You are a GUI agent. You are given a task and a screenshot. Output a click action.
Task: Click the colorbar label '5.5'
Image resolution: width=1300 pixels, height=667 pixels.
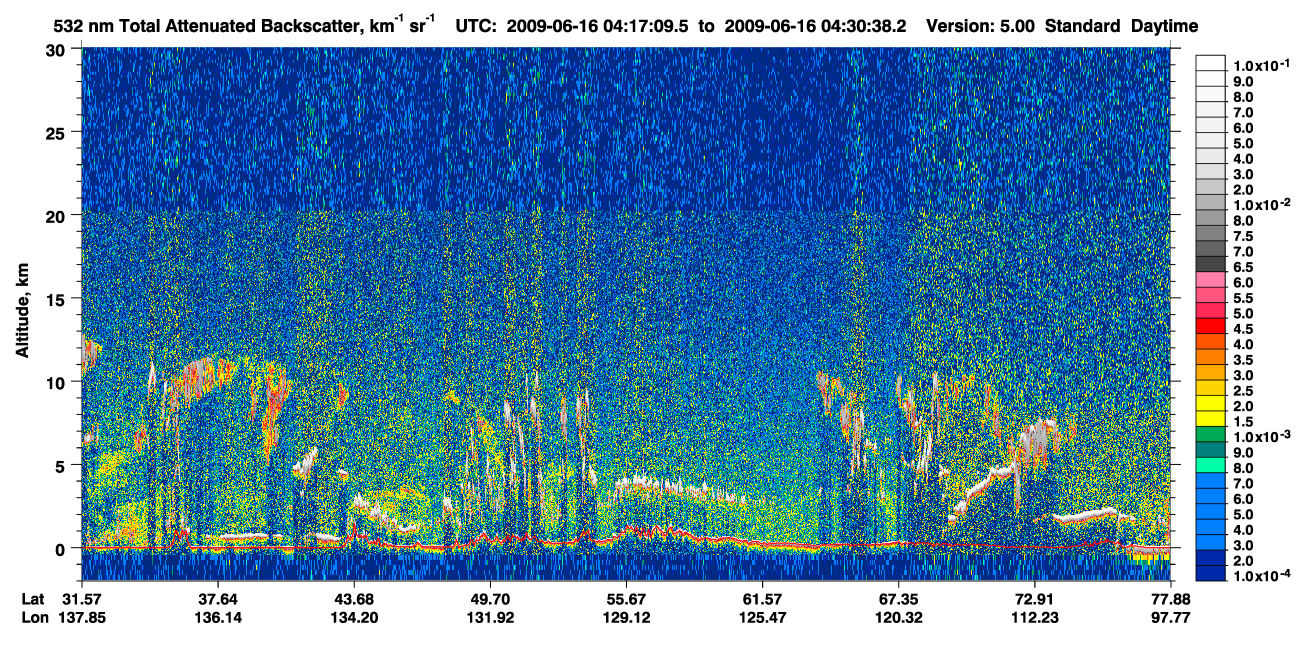click(1245, 299)
